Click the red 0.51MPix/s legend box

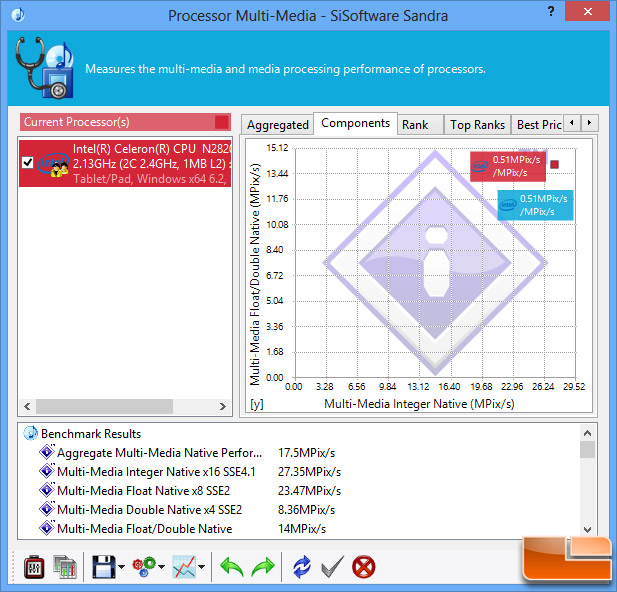click(x=508, y=166)
